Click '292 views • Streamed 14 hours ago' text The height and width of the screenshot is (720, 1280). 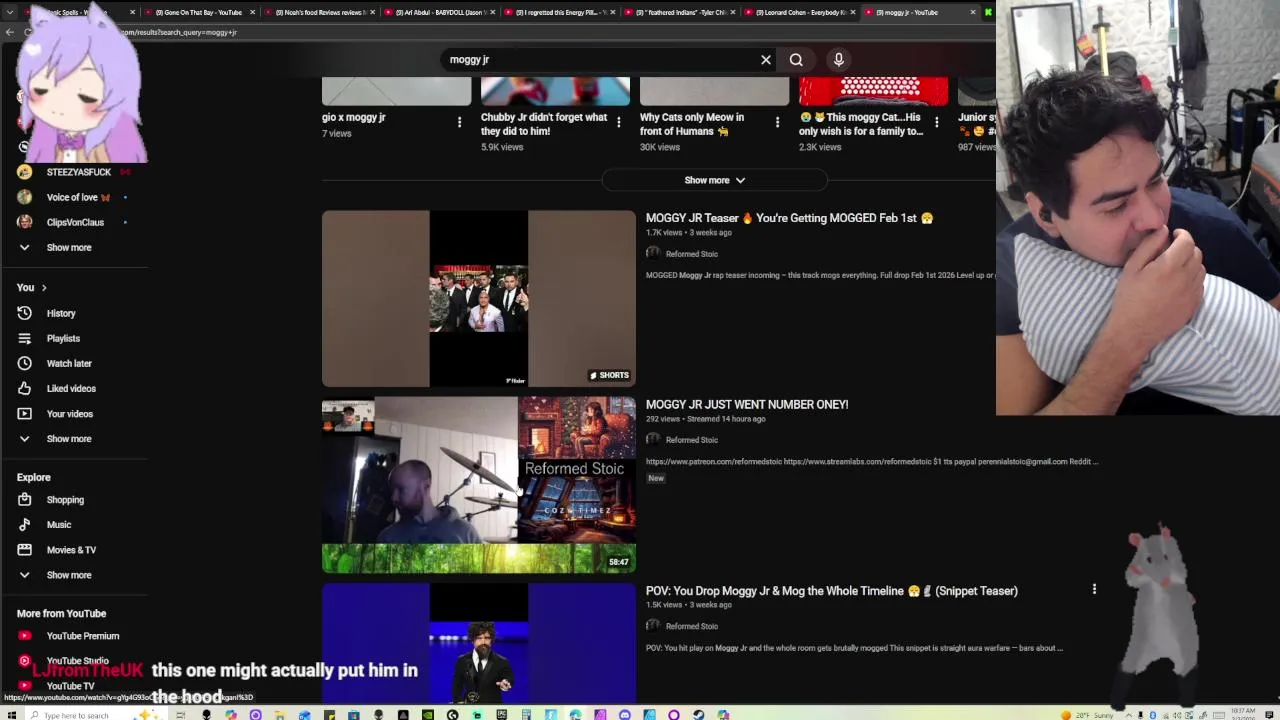[705, 419]
